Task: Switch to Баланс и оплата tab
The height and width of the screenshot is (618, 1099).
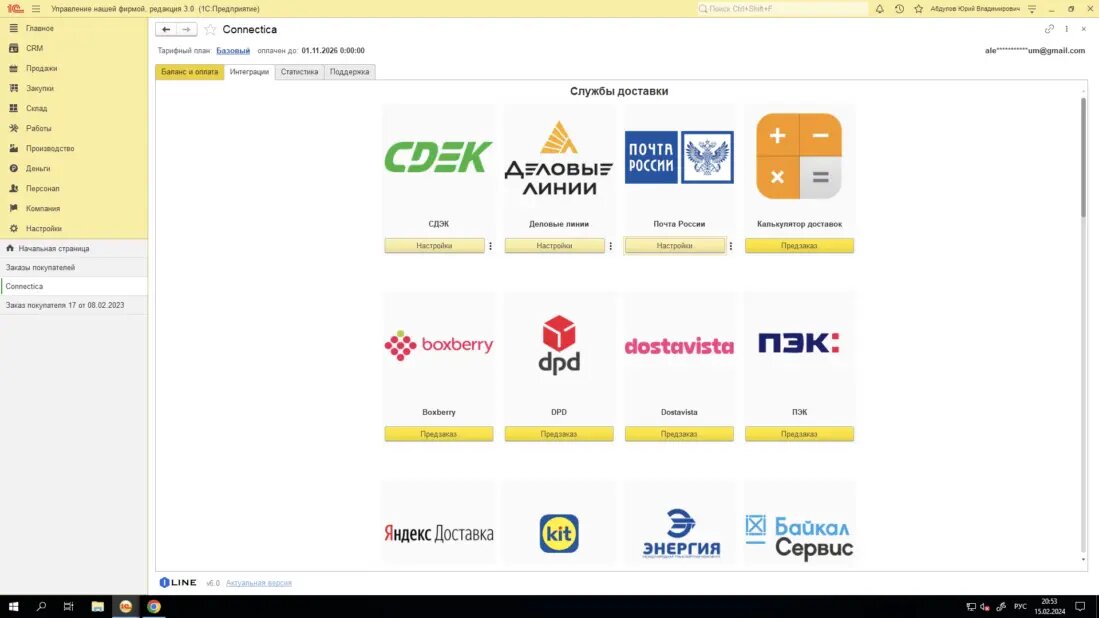Action: coord(189,71)
